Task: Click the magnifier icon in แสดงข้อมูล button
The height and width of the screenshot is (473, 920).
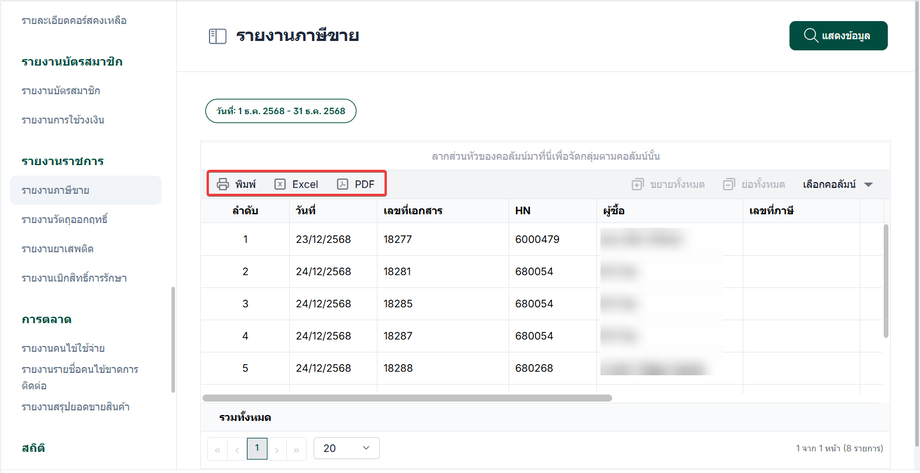Action: (811, 36)
